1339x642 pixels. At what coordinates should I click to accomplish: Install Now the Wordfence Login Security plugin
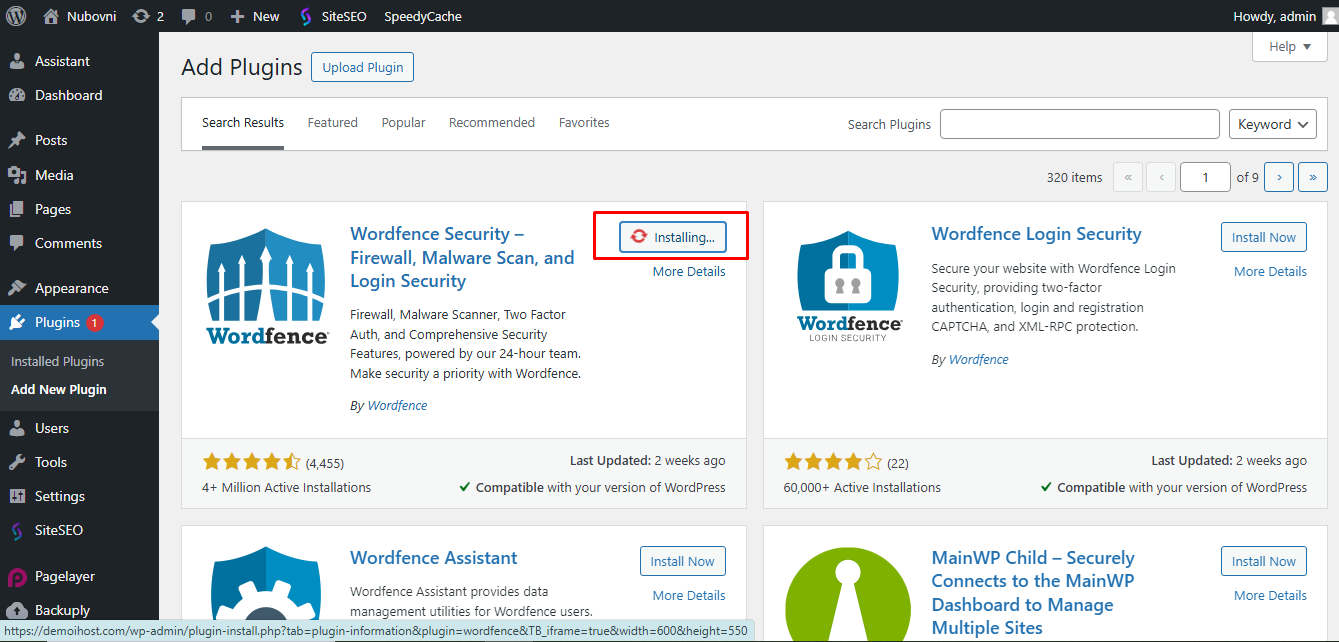1264,237
